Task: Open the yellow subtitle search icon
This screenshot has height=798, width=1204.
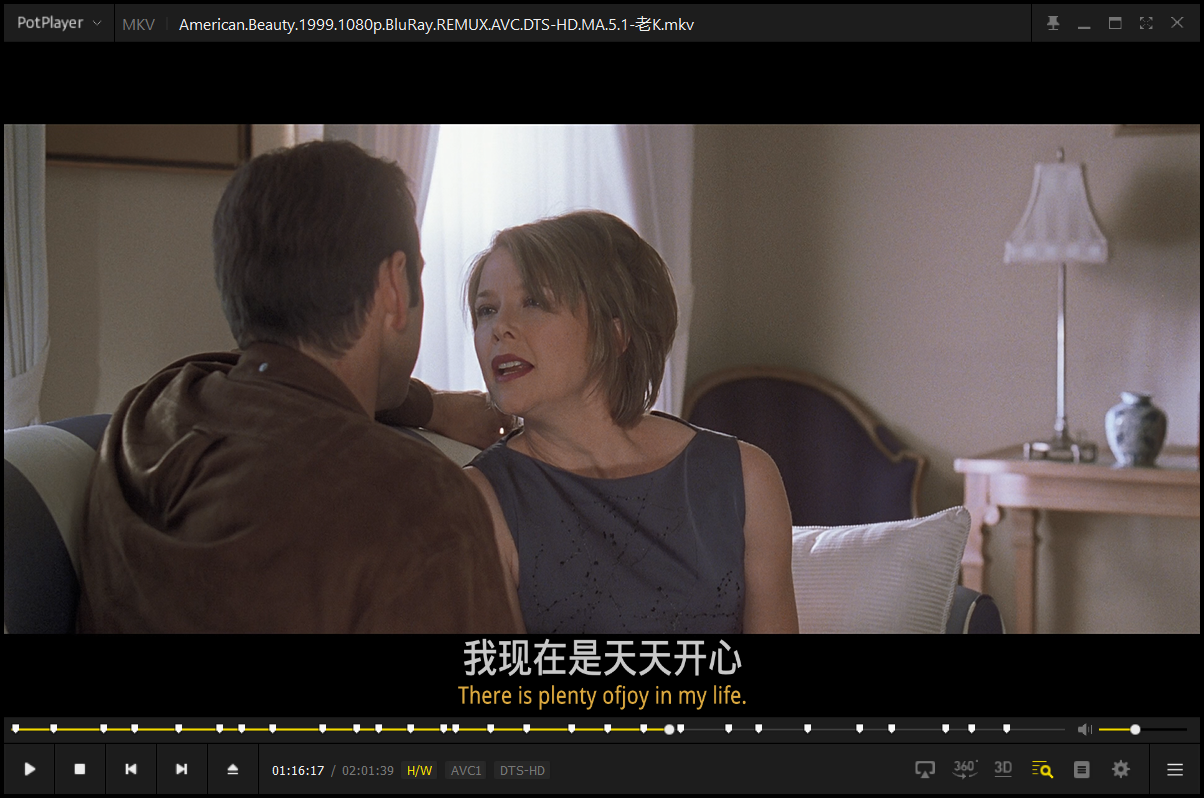Action: [x=1042, y=769]
